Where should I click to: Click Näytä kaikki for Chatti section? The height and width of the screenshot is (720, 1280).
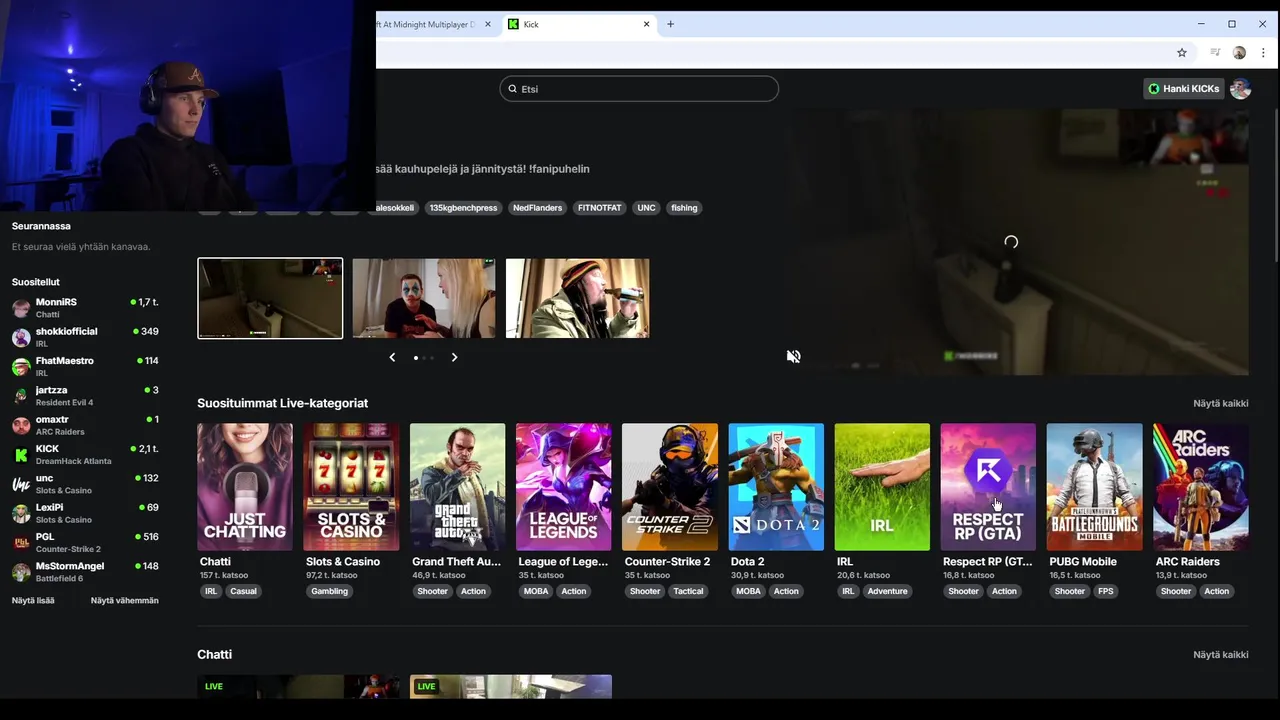click(1220, 654)
